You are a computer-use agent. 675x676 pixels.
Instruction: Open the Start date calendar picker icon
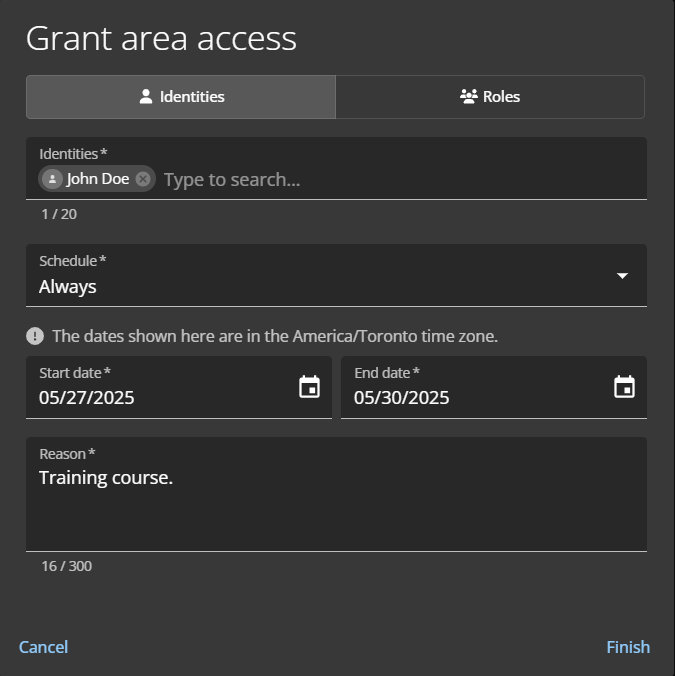309,387
